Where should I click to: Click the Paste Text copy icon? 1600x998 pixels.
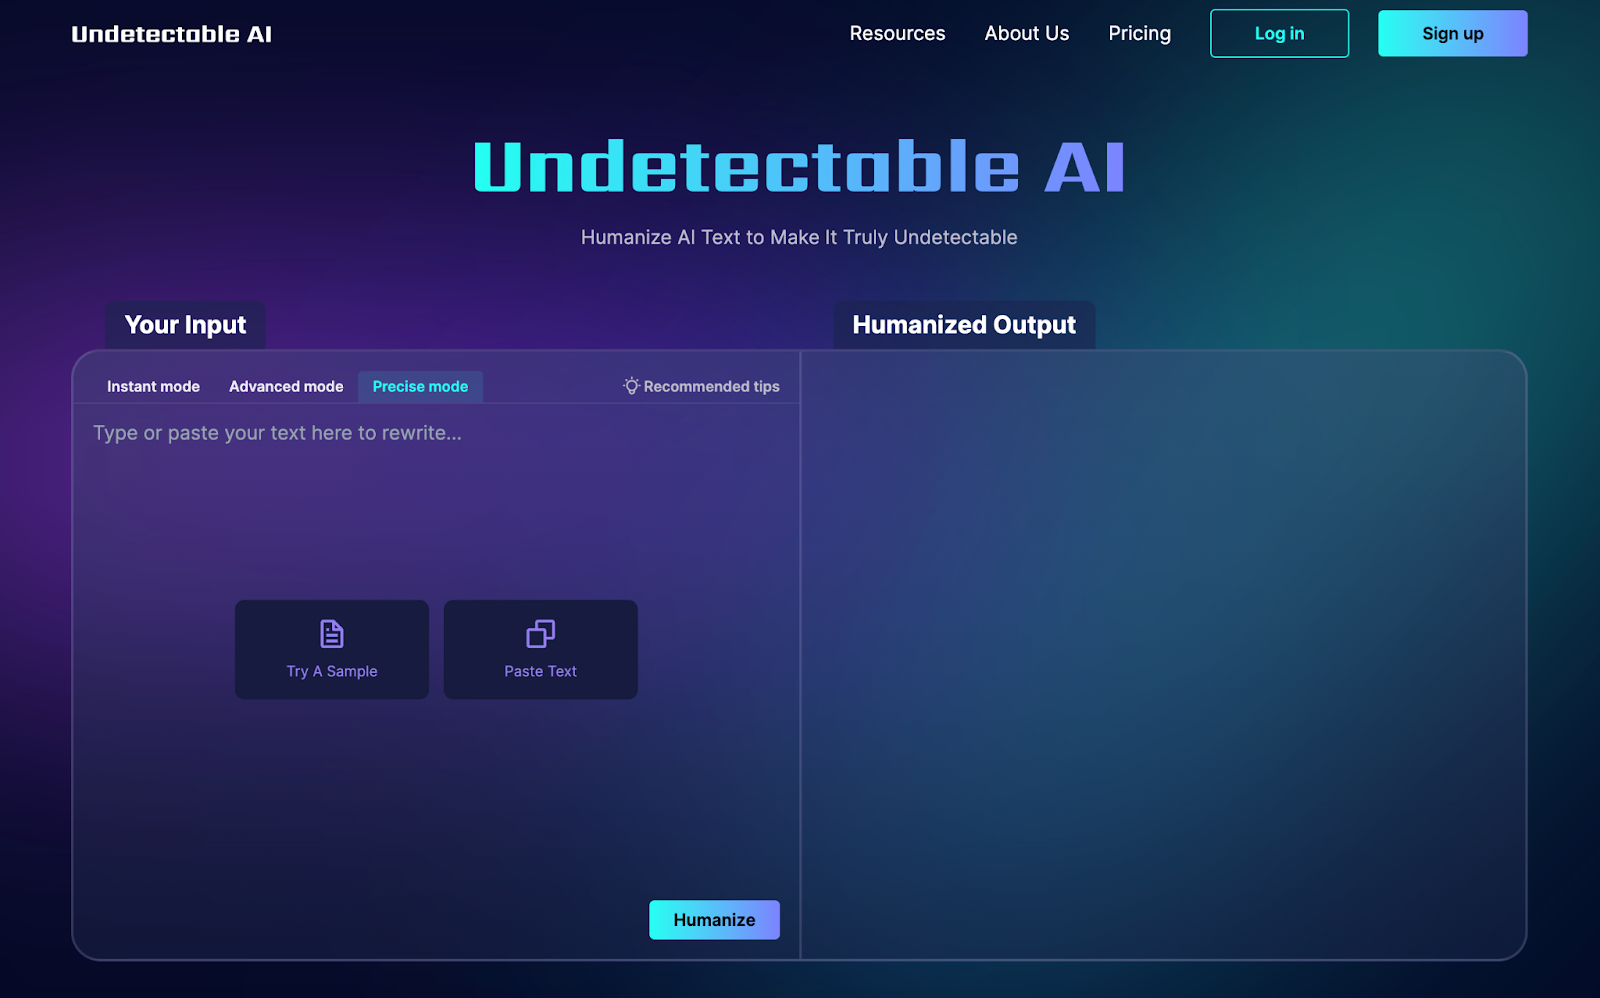[x=540, y=632]
